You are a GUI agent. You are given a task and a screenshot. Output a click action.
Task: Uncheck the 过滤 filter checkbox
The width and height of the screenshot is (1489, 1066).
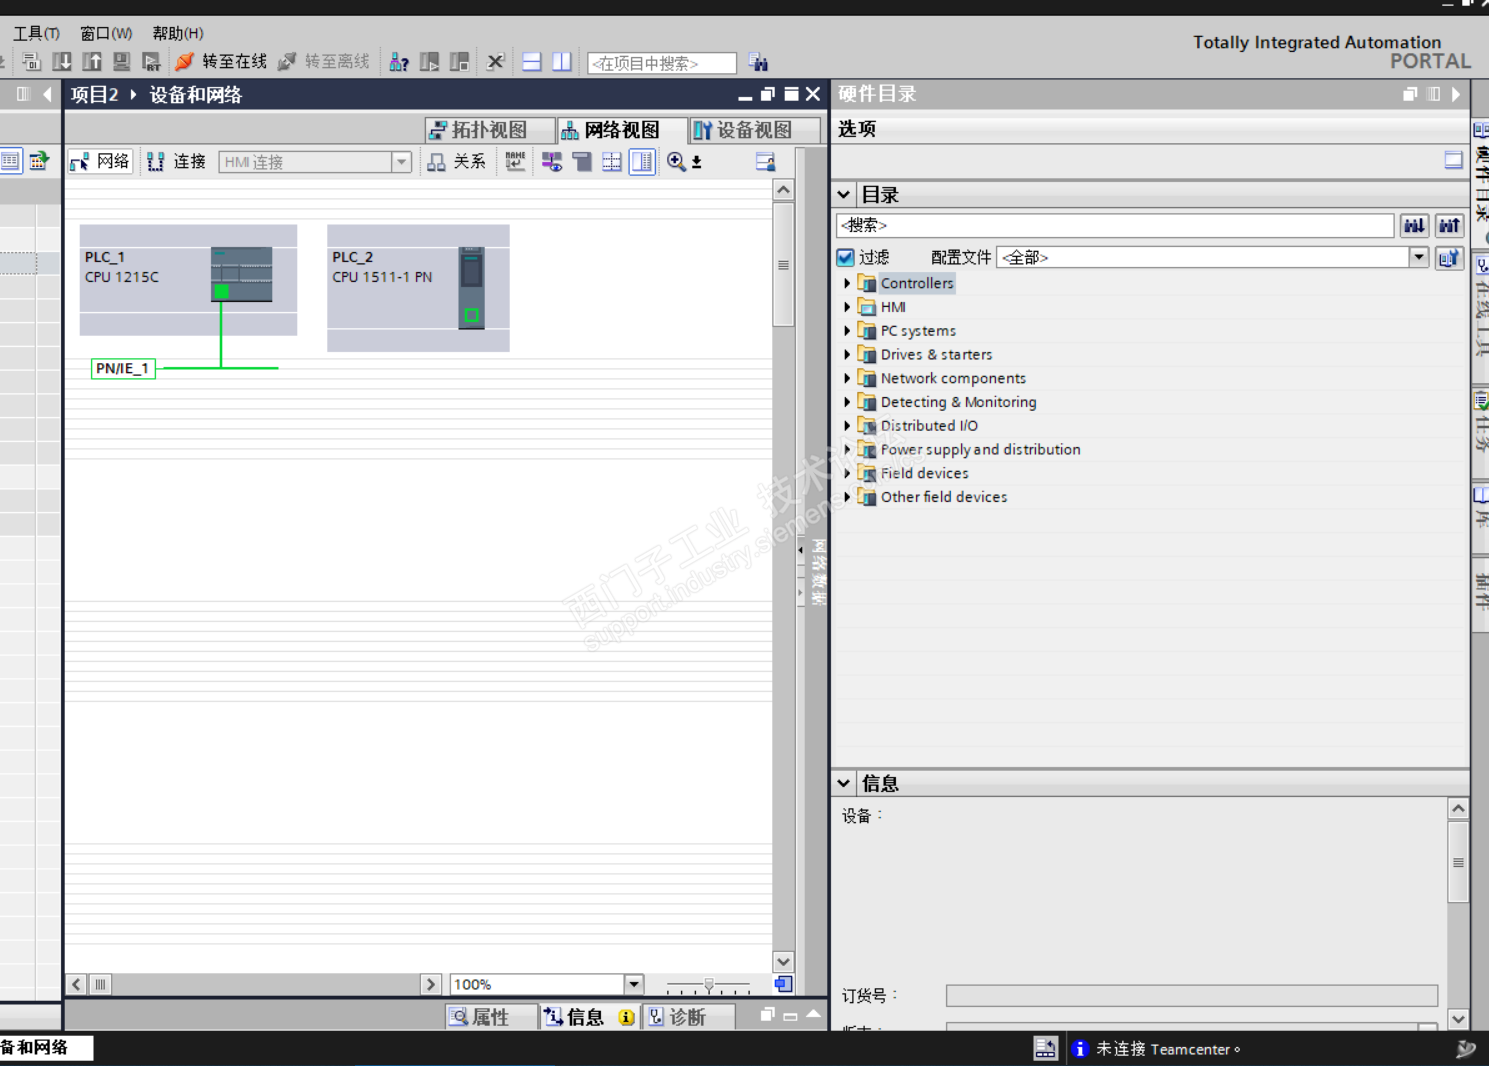pos(846,258)
